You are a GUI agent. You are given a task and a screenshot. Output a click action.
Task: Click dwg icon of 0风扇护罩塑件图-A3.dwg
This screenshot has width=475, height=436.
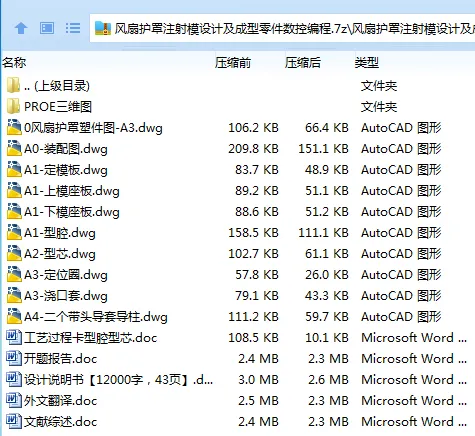click(14, 128)
